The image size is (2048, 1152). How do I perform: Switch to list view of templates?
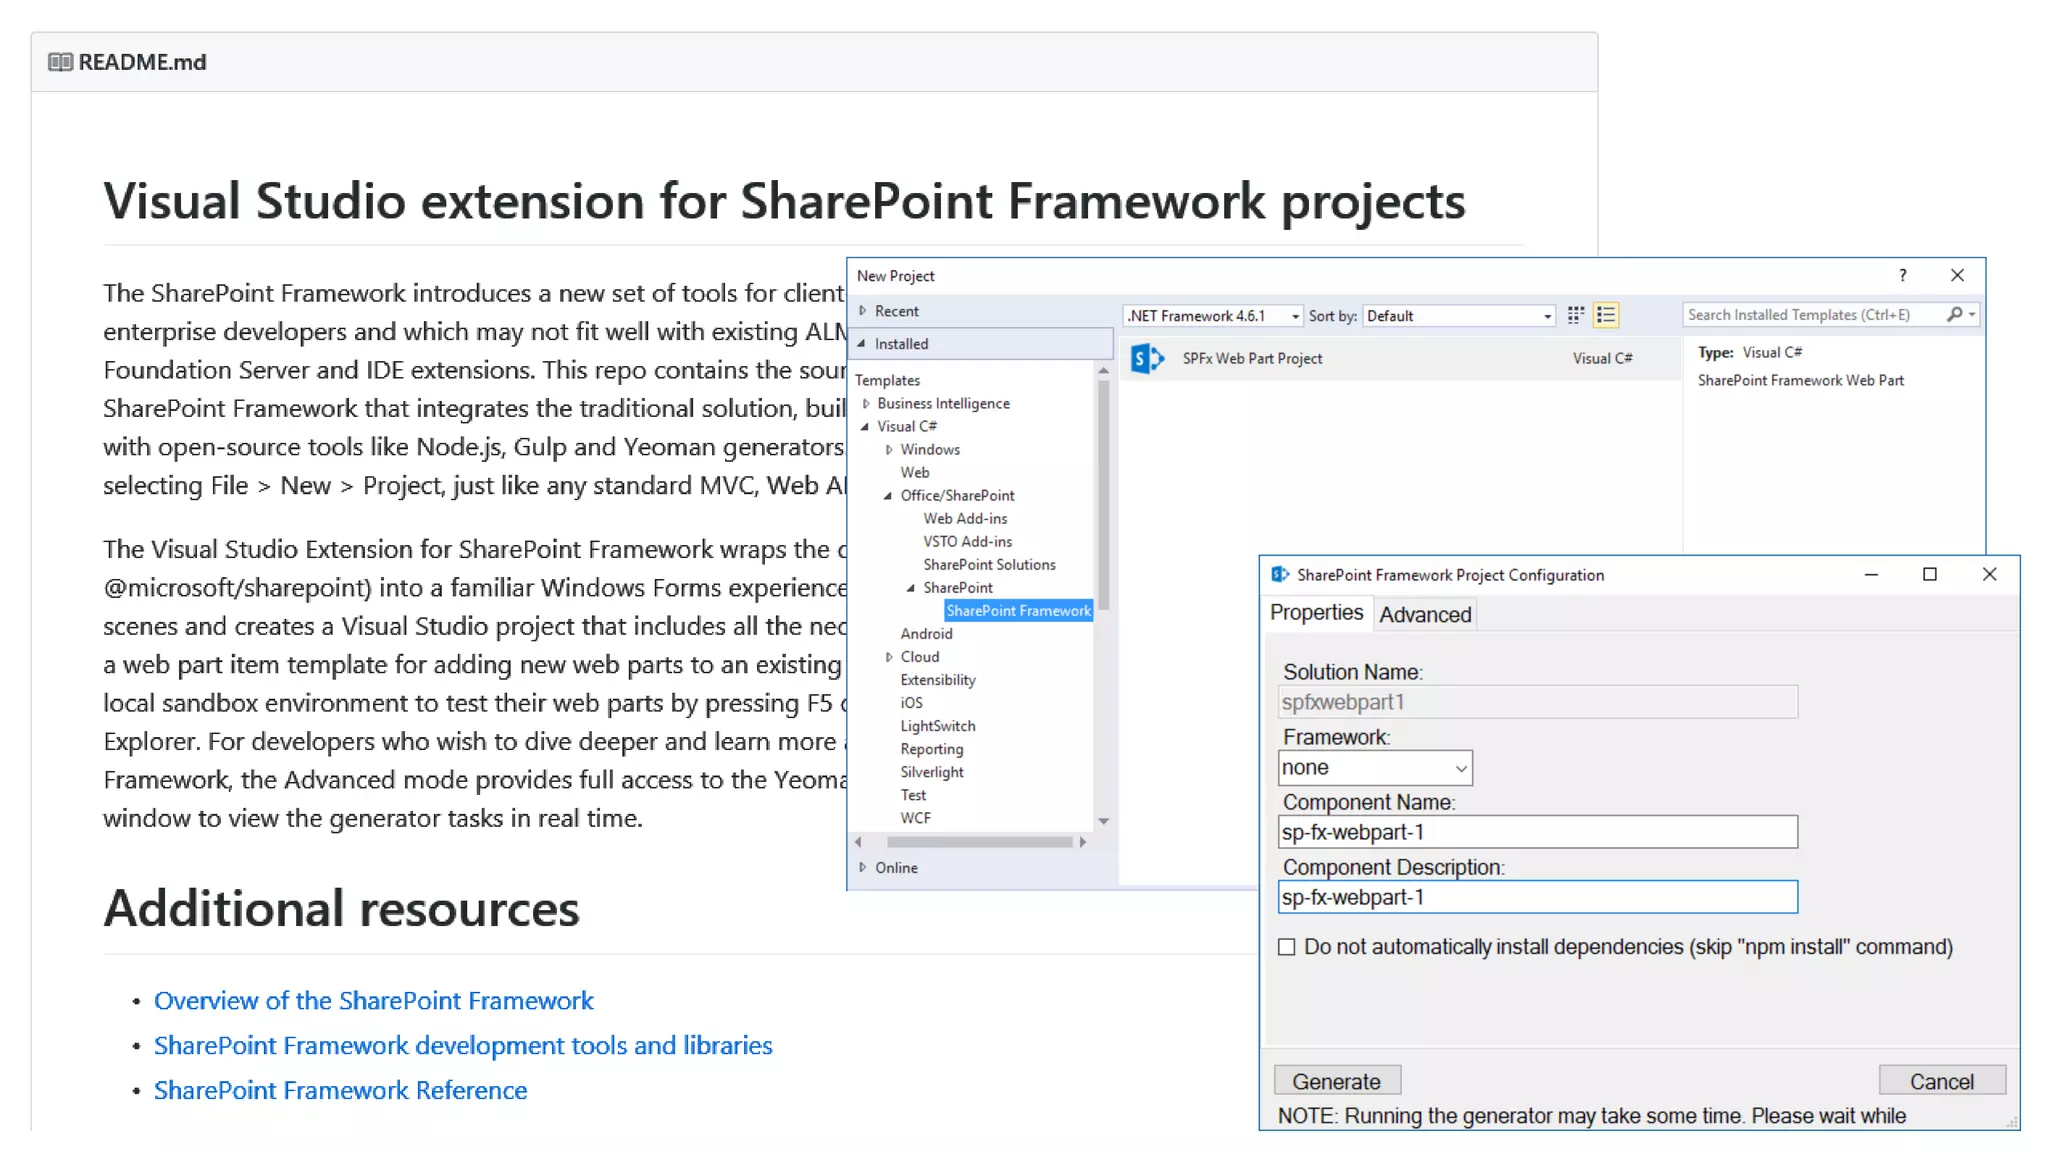pyautogui.click(x=1606, y=316)
